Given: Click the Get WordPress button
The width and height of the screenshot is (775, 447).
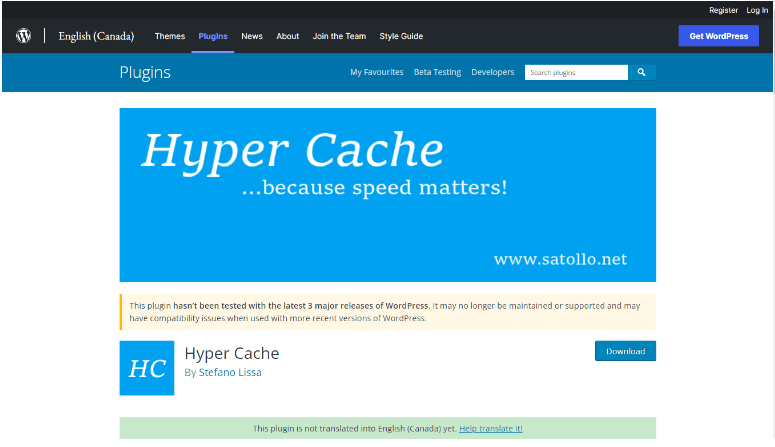Looking at the screenshot, I should [719, 36].
